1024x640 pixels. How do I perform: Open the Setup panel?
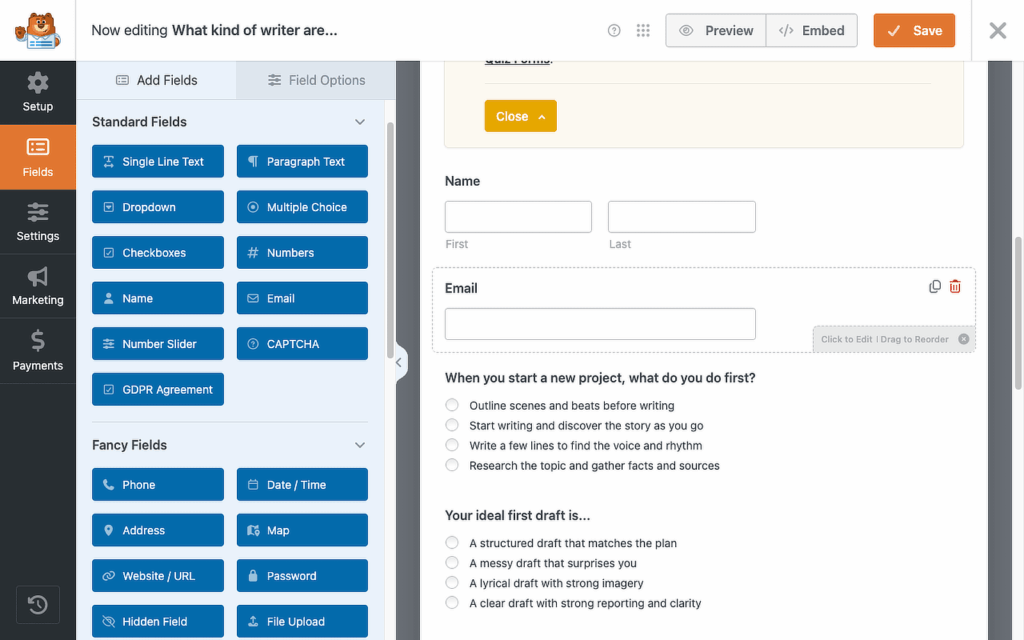click(38, 93)
